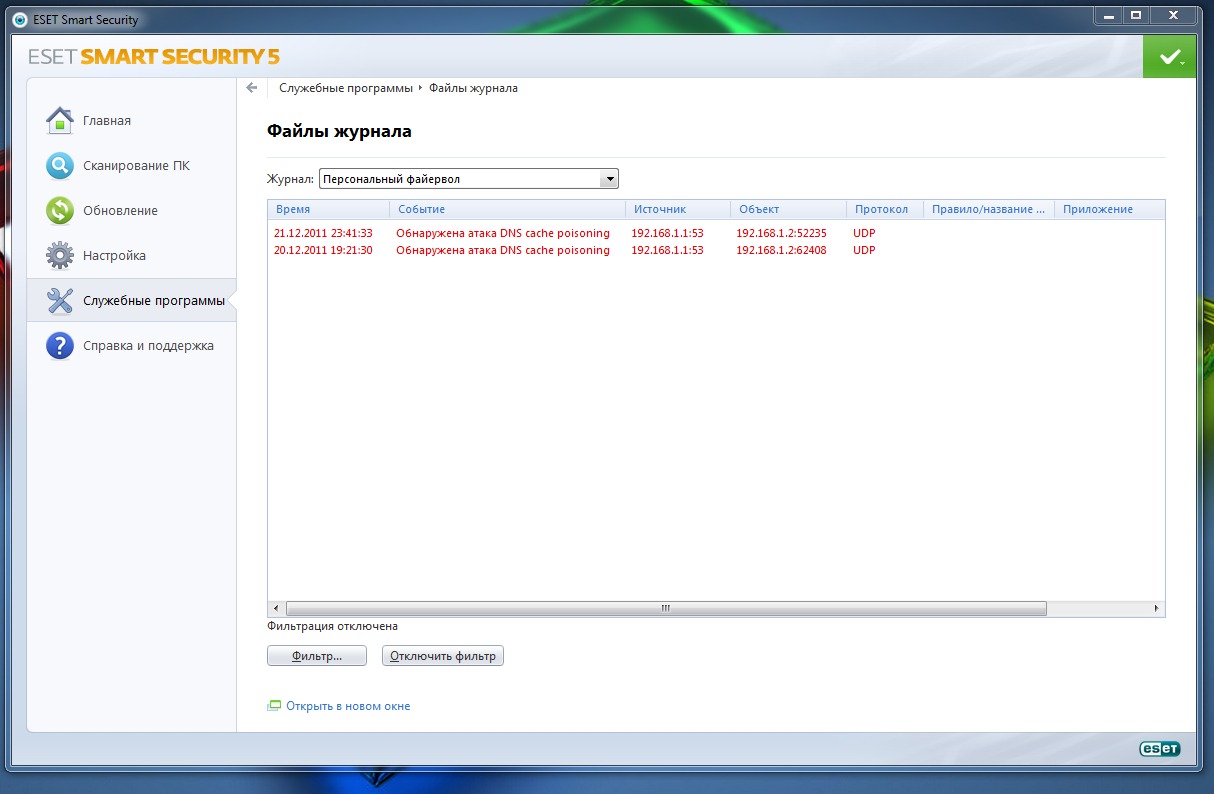Viewport: 1214px width, 794px height.
Task: Click the Справка и поддержка question icon
Action: click(60, 345)
